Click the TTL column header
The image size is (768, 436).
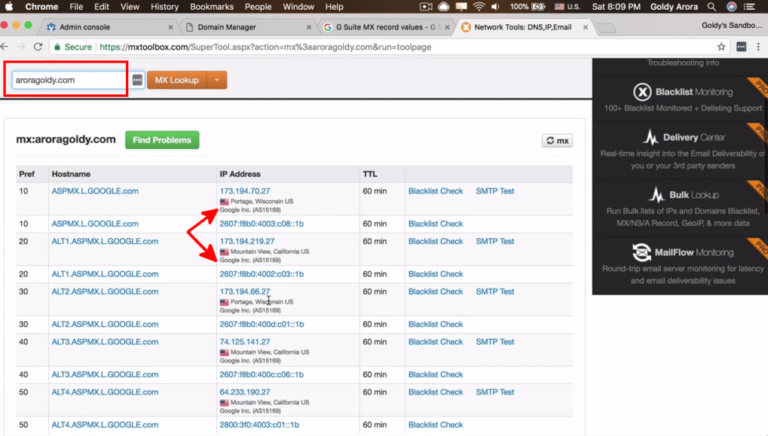pos(370,174)
